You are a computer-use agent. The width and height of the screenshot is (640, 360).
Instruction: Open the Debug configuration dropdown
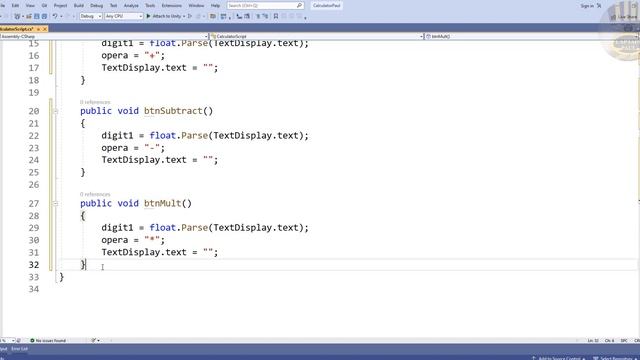(x=91, y=16)
